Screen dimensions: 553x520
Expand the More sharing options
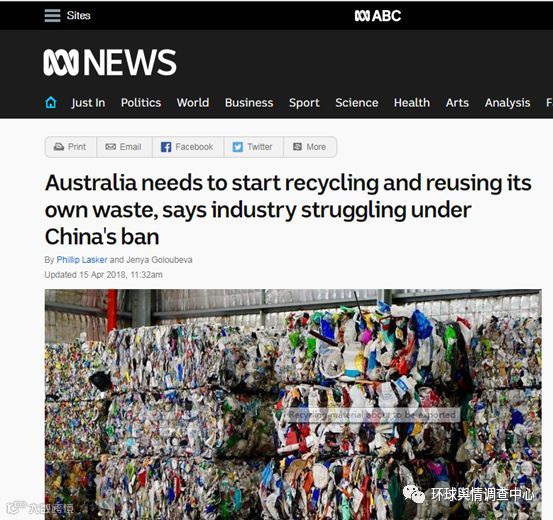(x=310, y=147)
